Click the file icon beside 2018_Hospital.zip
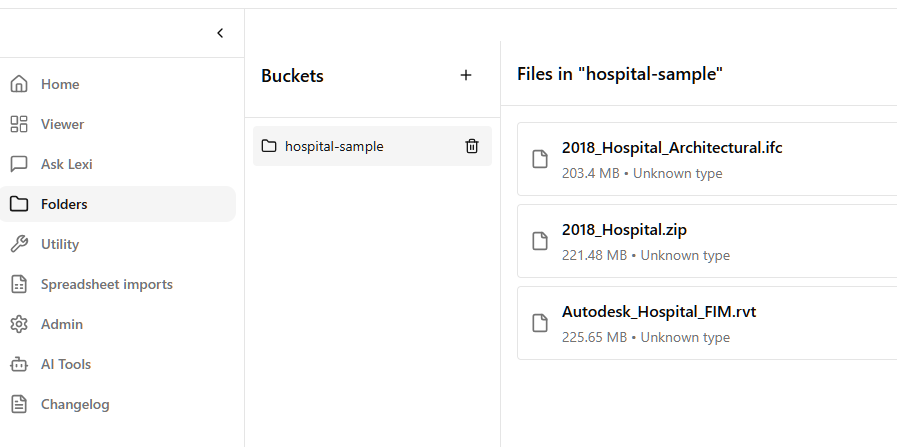The width and height of the screenshot is (897, 447). pos(540,241)
